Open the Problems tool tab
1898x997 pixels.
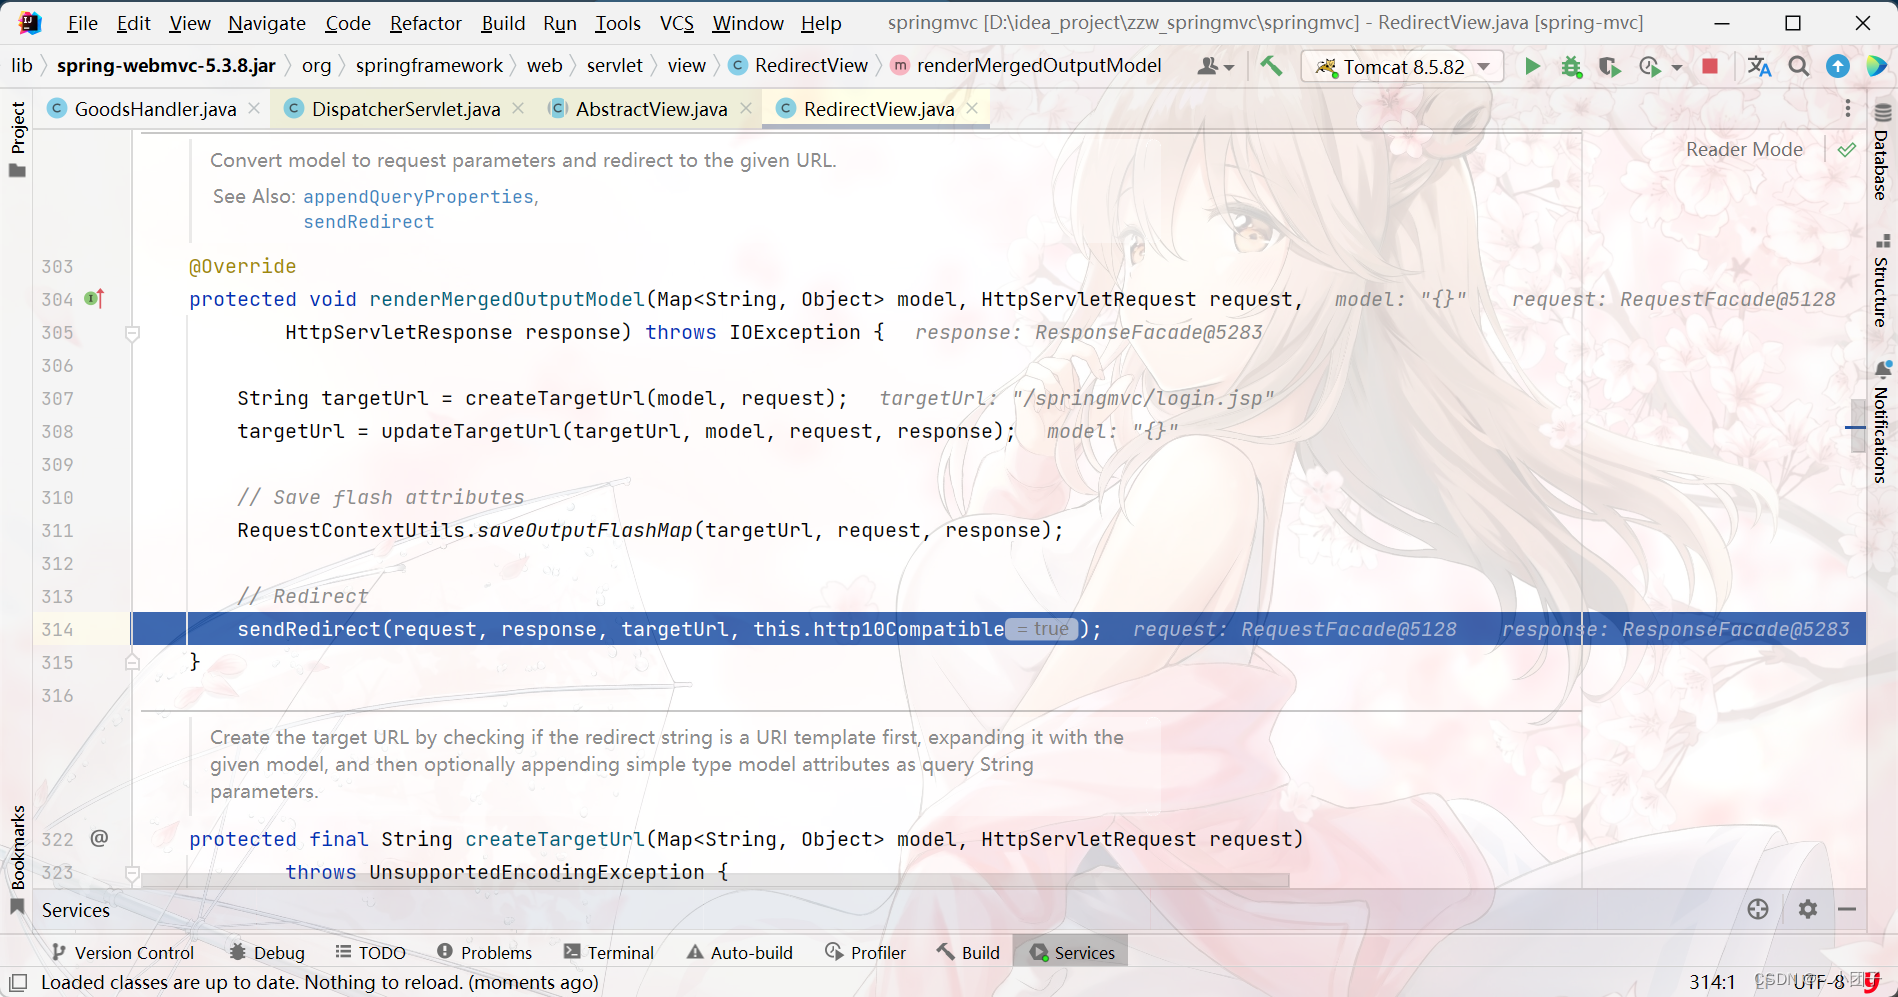coord(484,952)
